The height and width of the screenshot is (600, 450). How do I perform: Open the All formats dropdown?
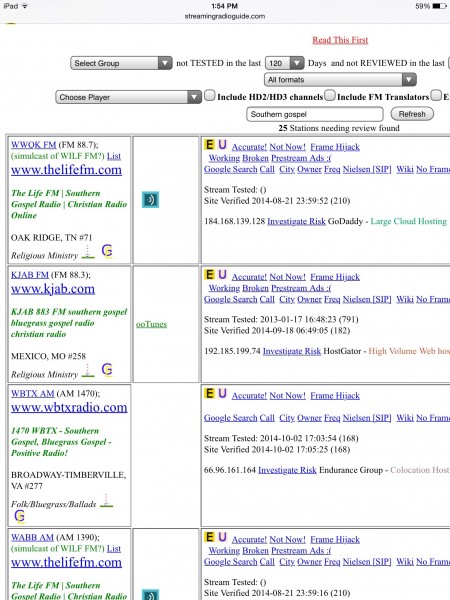340,80
